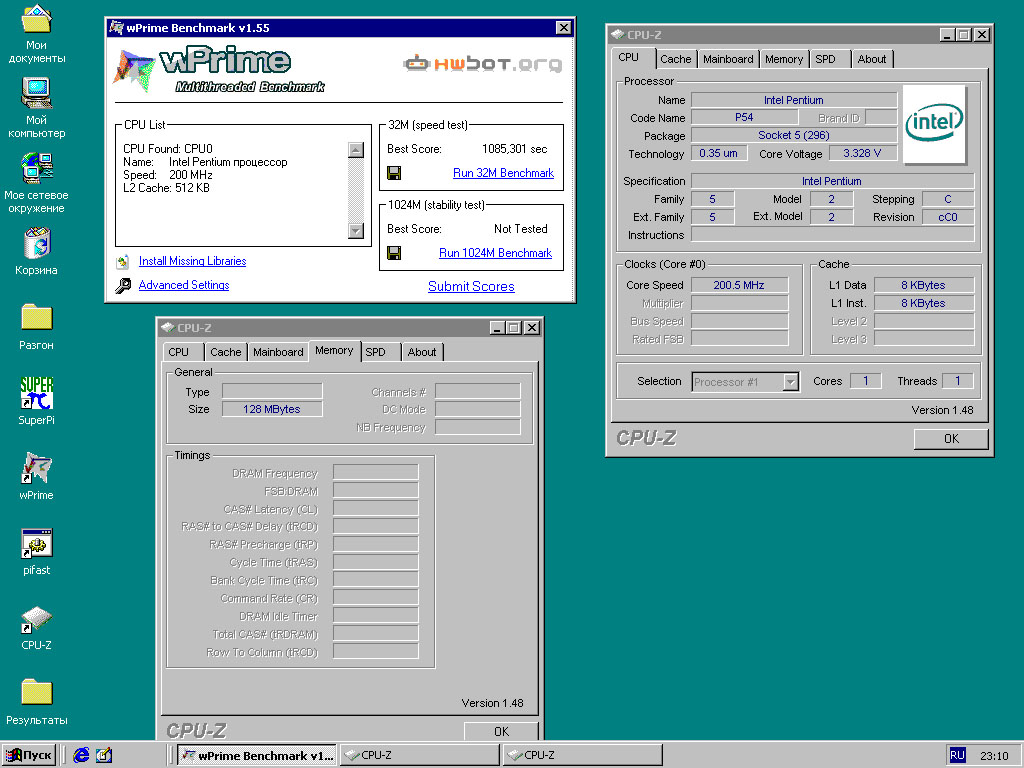
Task: Click the Core Voltage 3.328 V field
Action: pos(862,153)
